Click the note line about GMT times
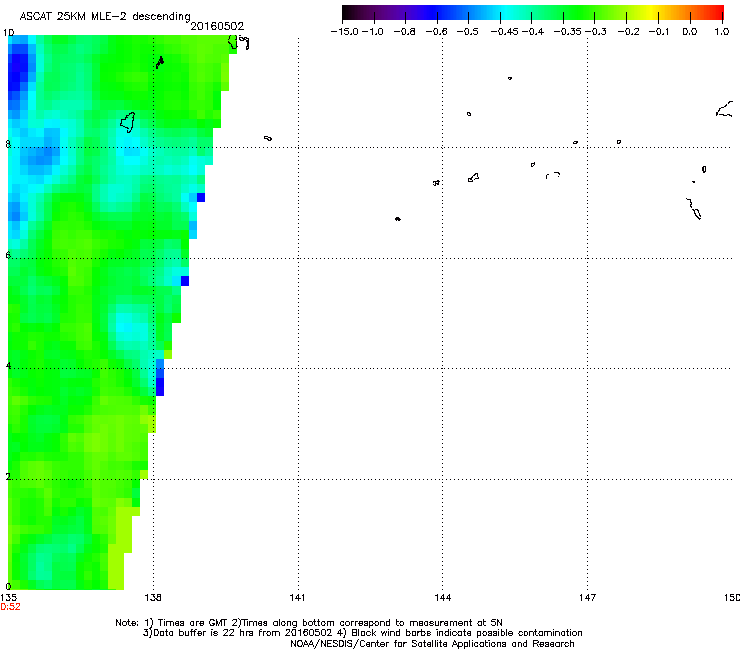 point(309,623)
